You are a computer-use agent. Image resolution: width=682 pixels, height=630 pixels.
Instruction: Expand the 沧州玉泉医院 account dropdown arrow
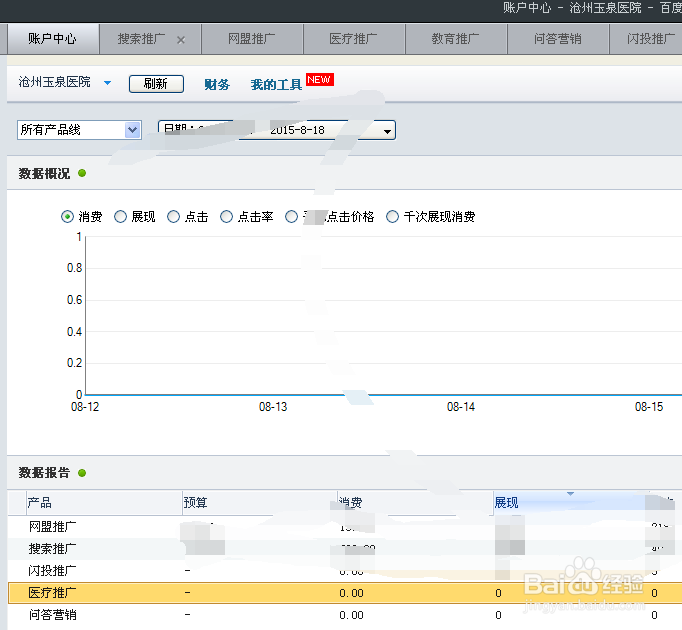coord(107,83)
